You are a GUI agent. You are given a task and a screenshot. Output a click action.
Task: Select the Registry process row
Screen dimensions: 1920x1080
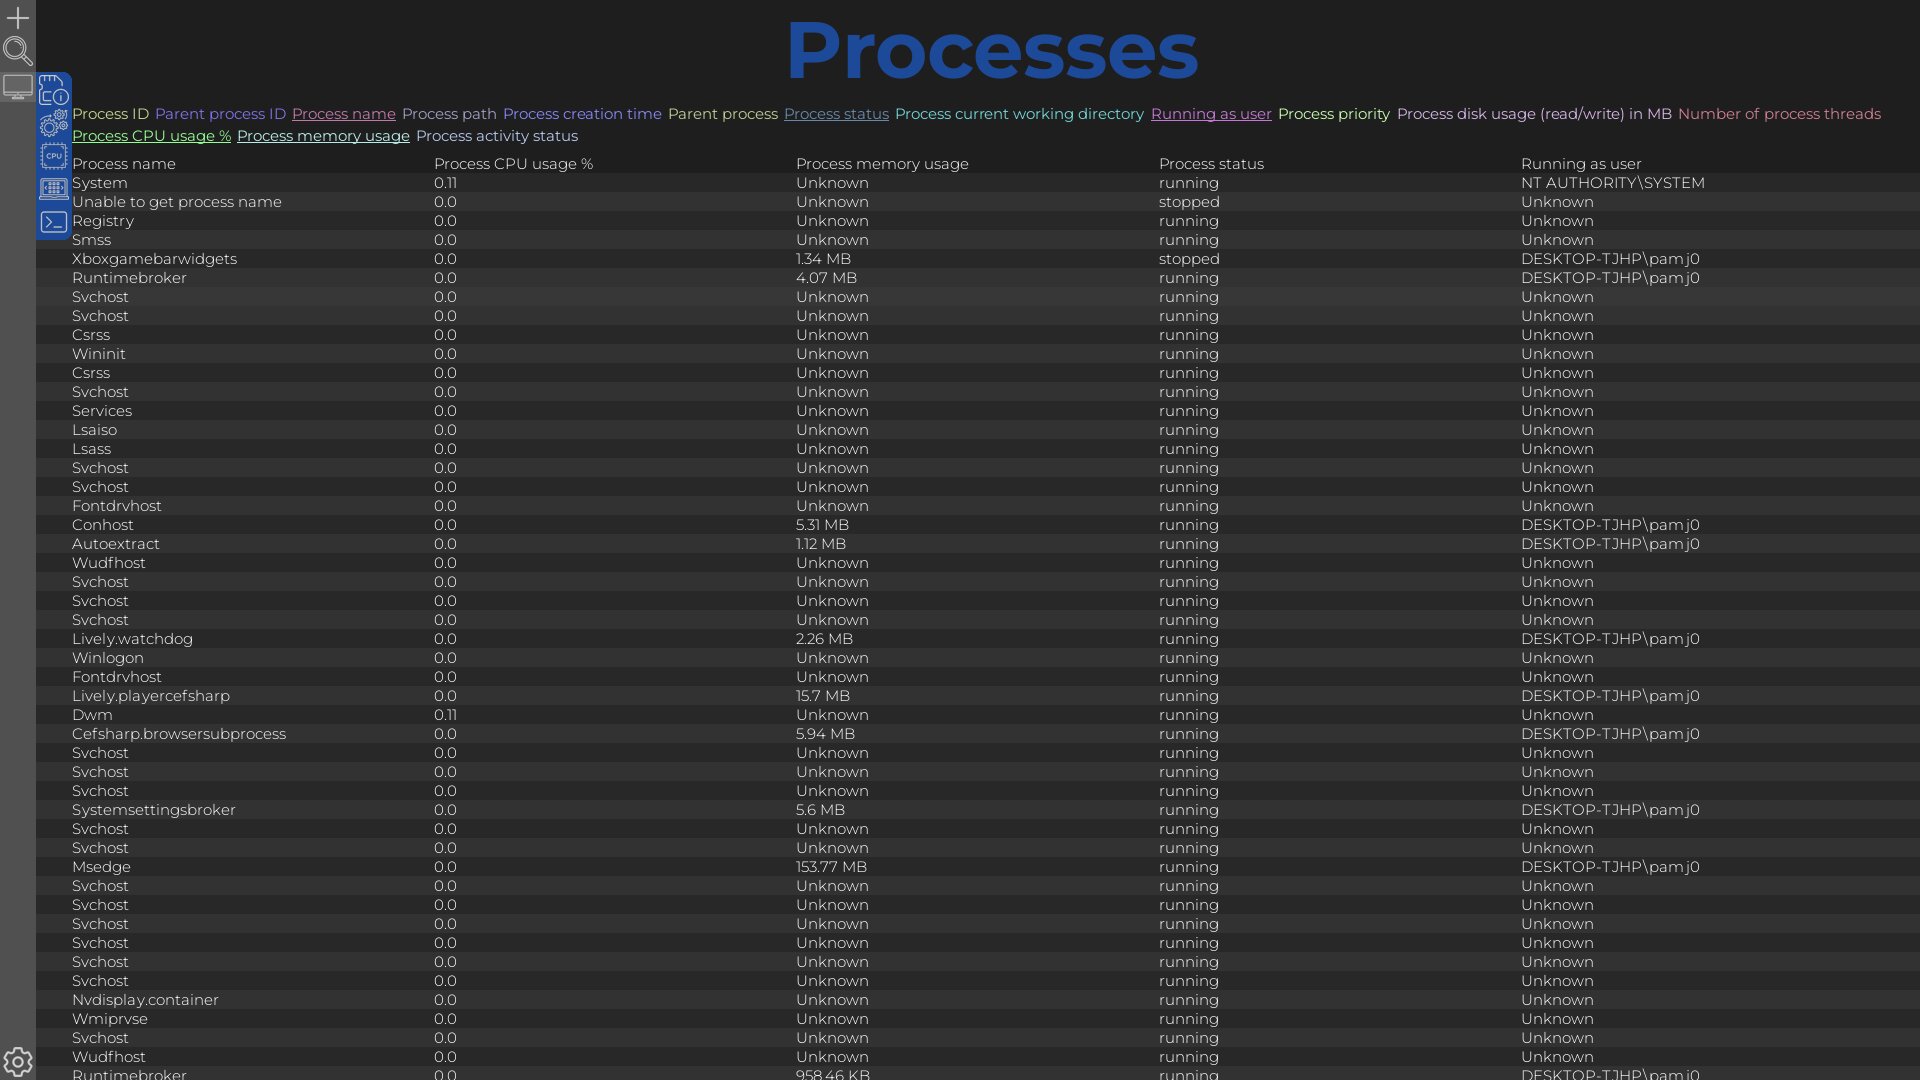click(x=978, y=221)
